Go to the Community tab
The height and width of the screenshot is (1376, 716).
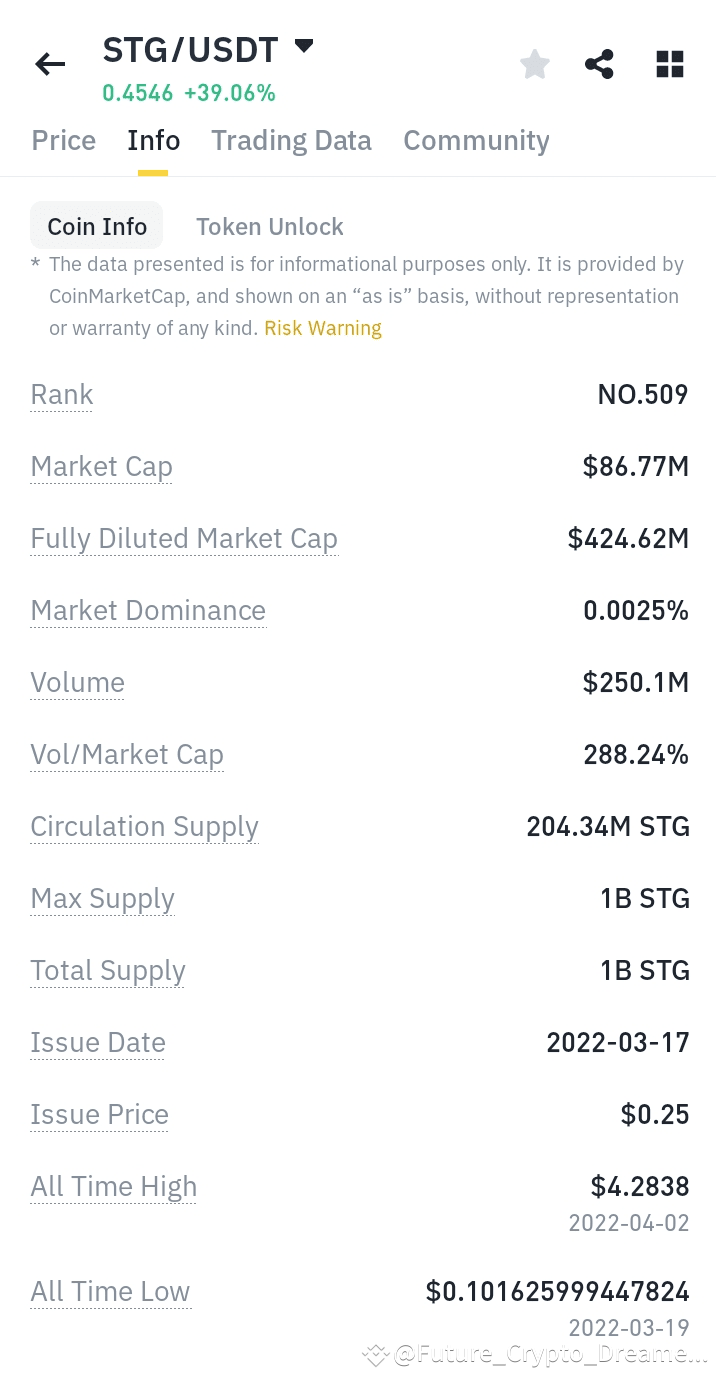pos(476,141)
